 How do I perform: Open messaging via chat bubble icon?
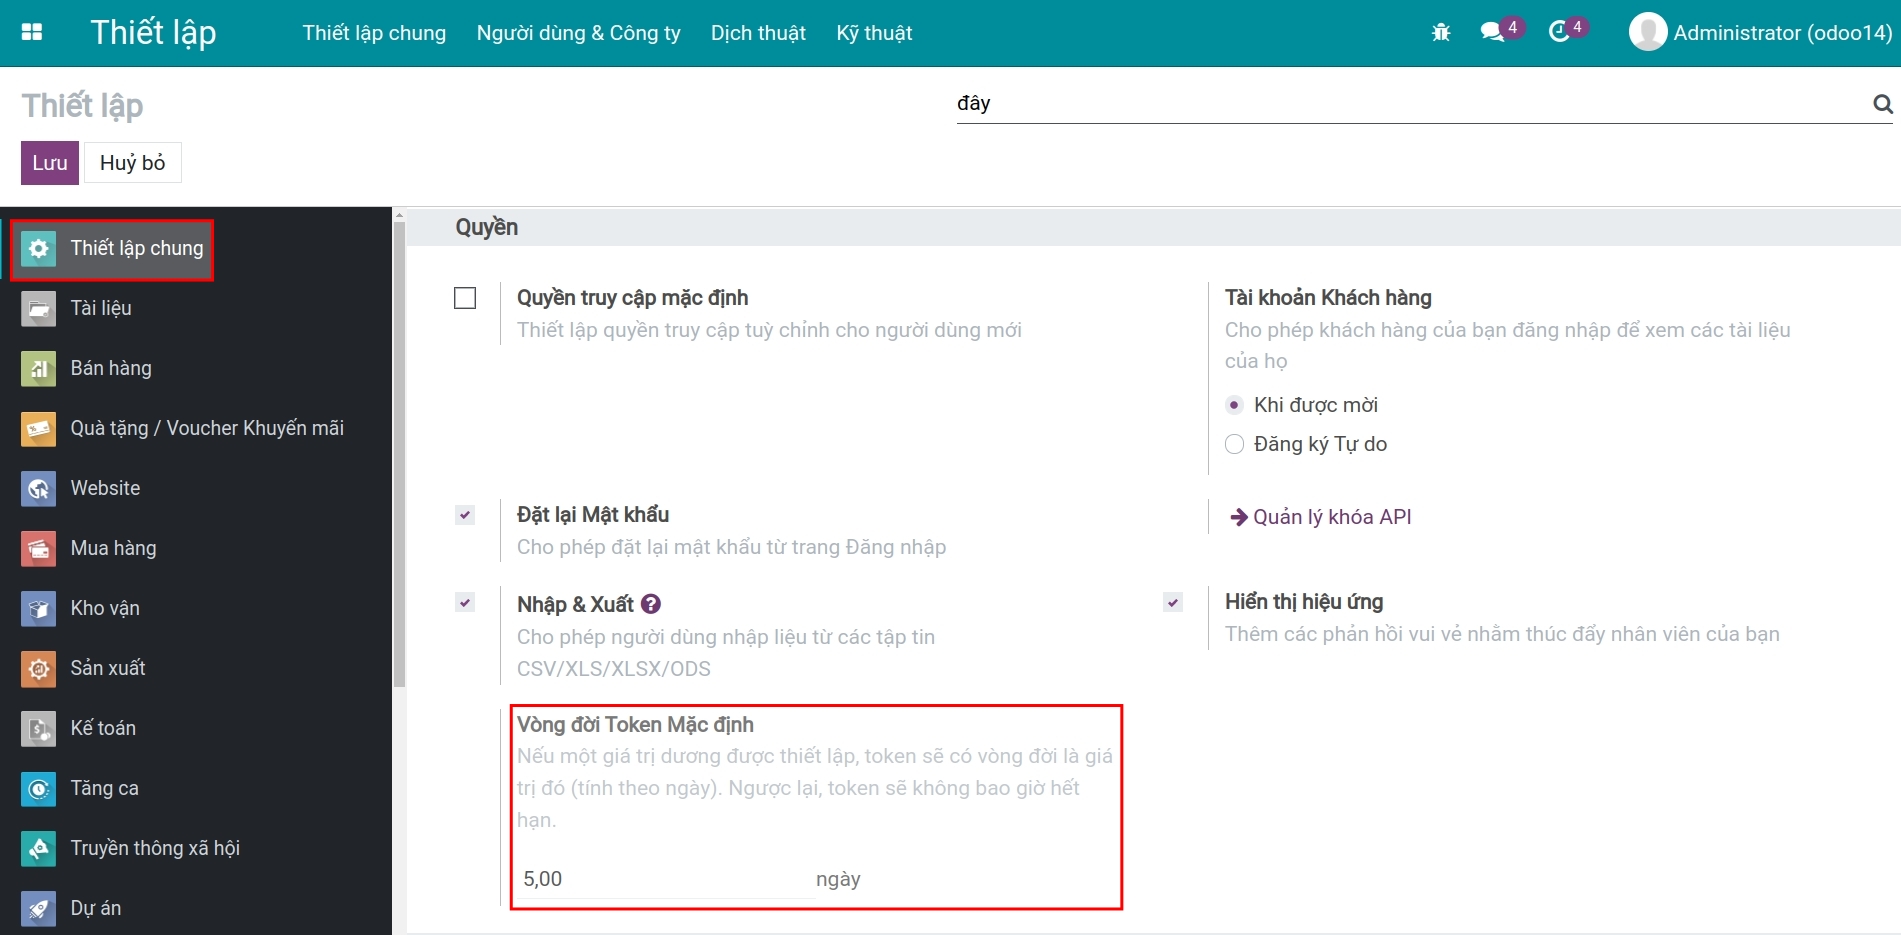[x=1494, y=30]
